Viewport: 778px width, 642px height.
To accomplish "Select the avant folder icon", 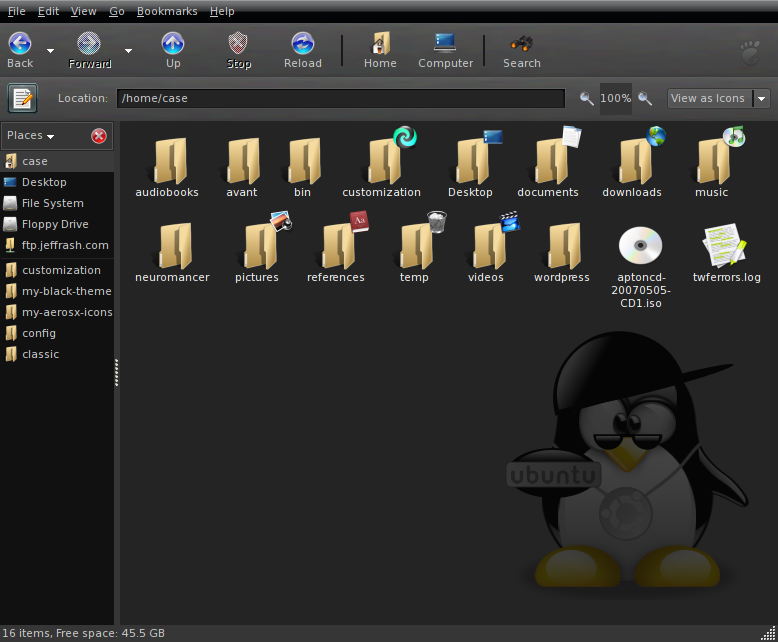I will [242, 161].
